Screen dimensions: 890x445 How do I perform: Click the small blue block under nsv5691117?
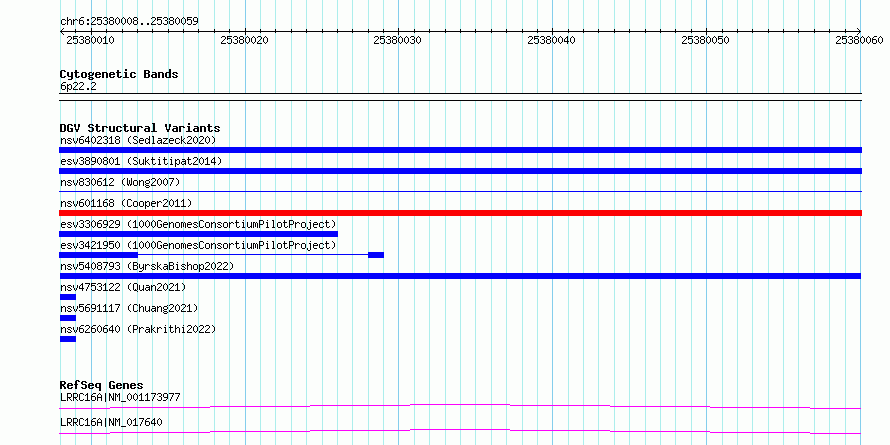68,318
